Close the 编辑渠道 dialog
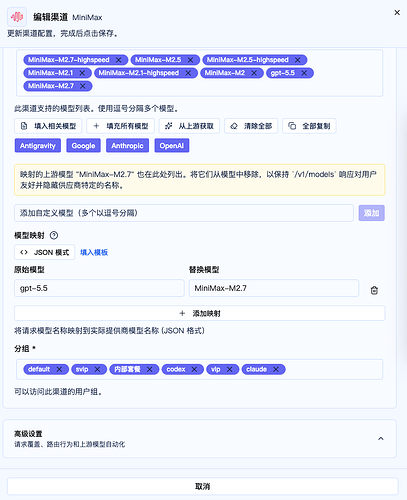This screenshot has height=500, width=407. [x=397, y=13]
